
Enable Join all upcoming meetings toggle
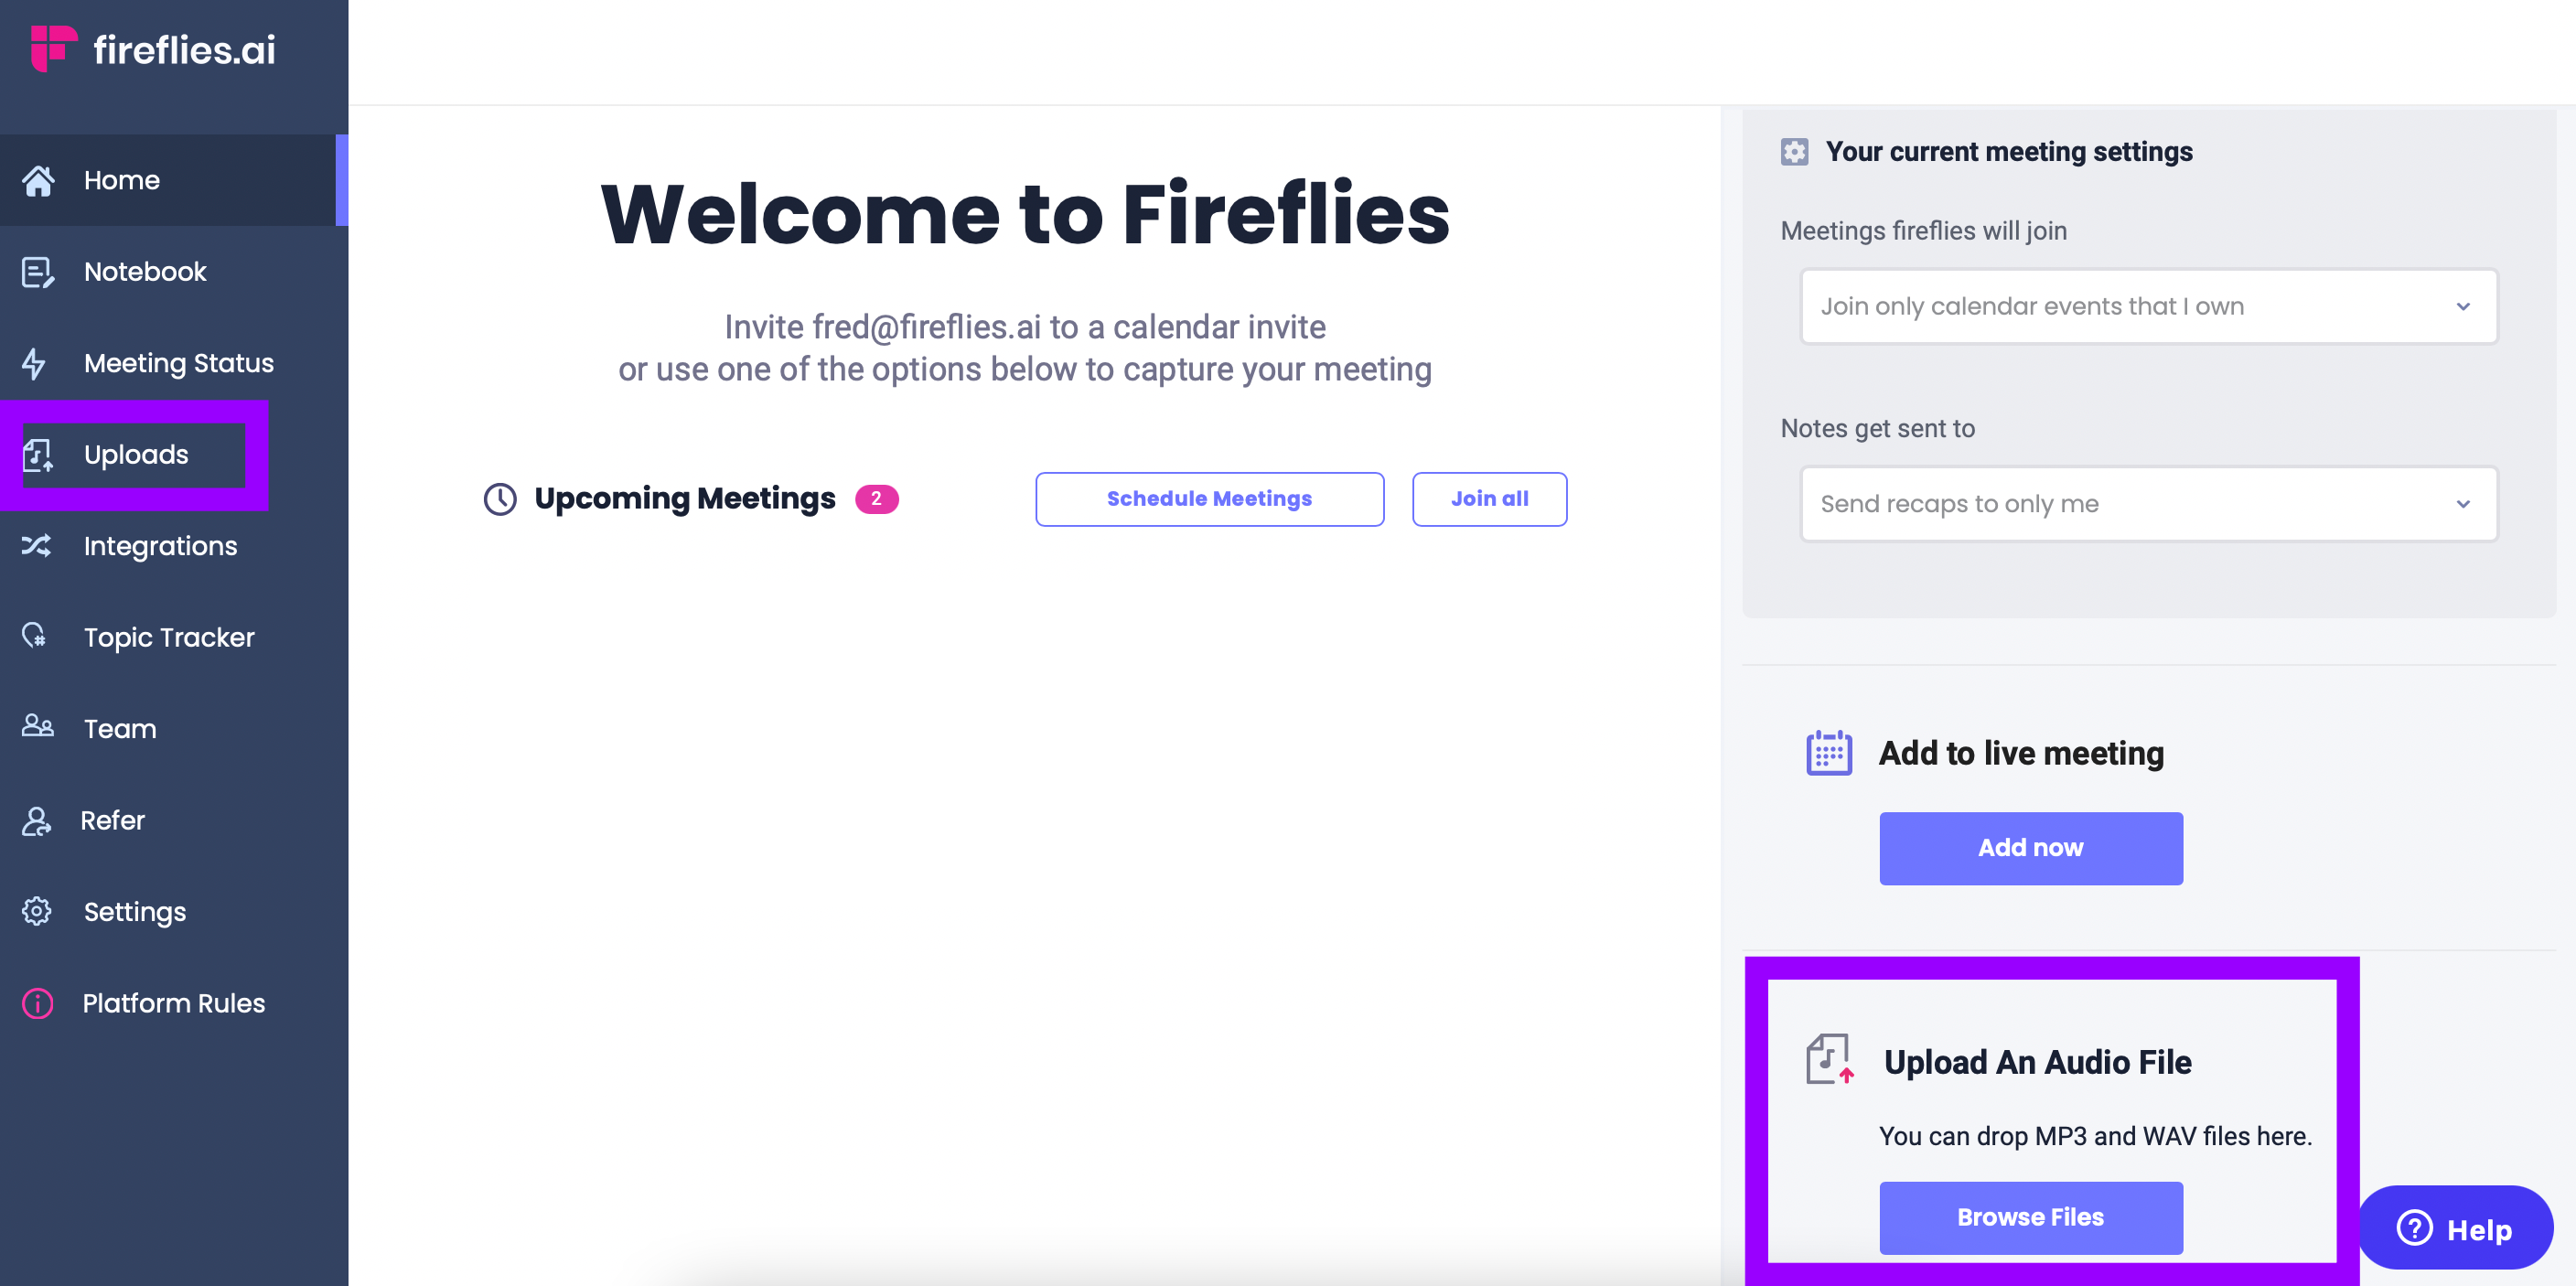pyautogui.click(x=1488, y=498)
